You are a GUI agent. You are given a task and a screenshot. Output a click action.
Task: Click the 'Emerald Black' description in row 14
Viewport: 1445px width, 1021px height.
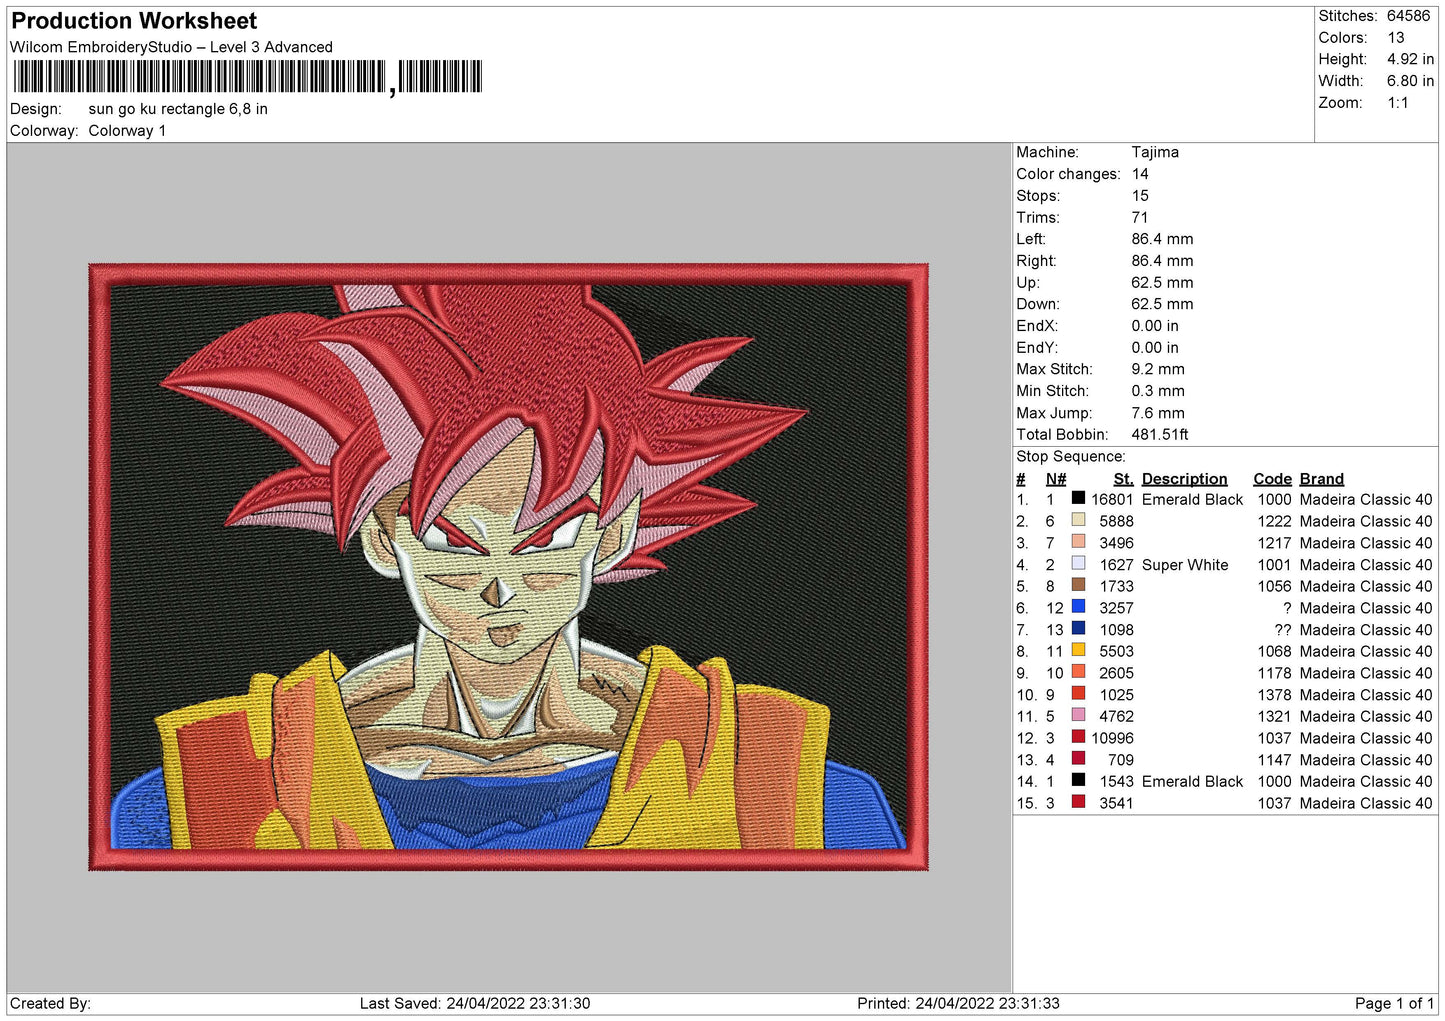point(1192,782)
